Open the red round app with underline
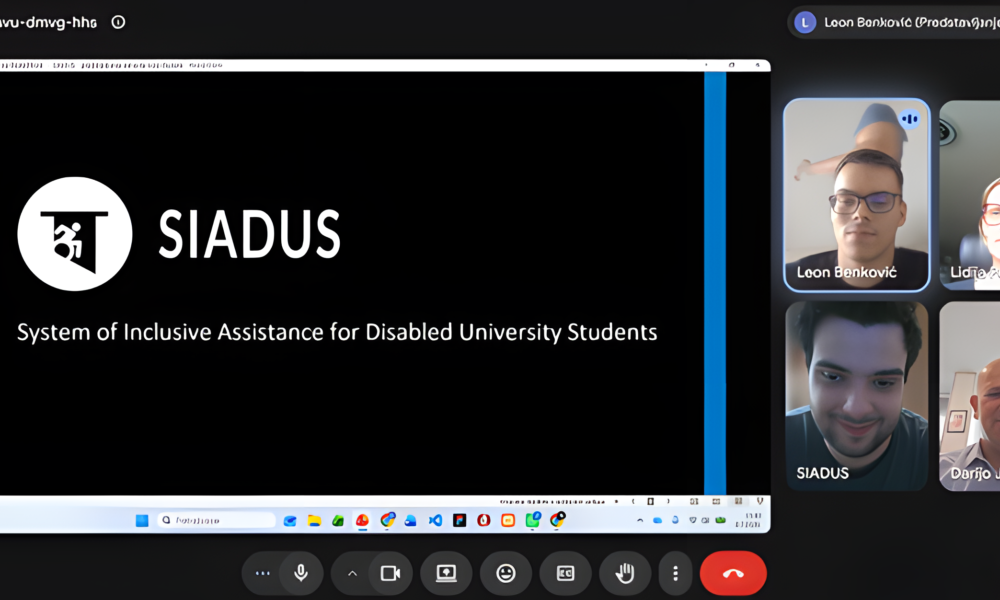1000x600 pixels. [362, 520]
